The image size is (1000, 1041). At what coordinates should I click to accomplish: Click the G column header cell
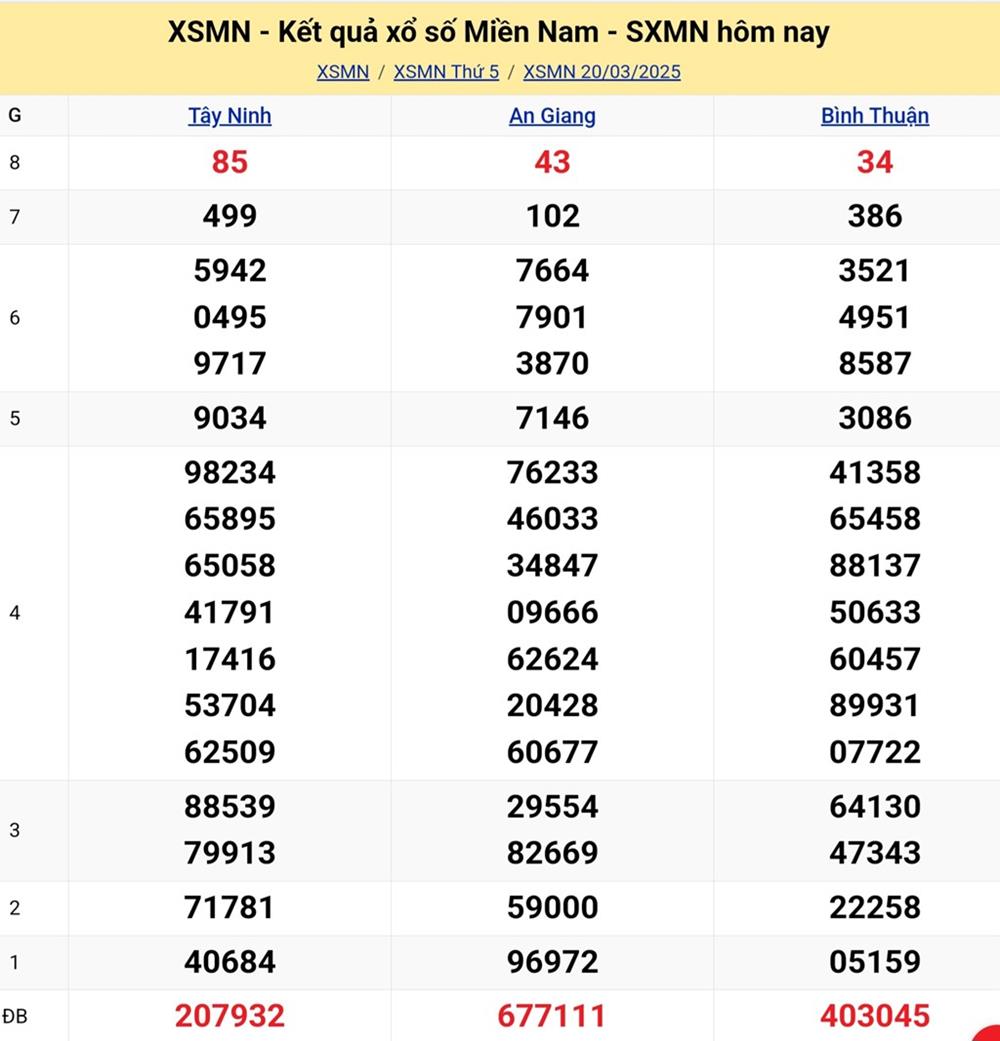pyautogui.click(x=15, y=116)
